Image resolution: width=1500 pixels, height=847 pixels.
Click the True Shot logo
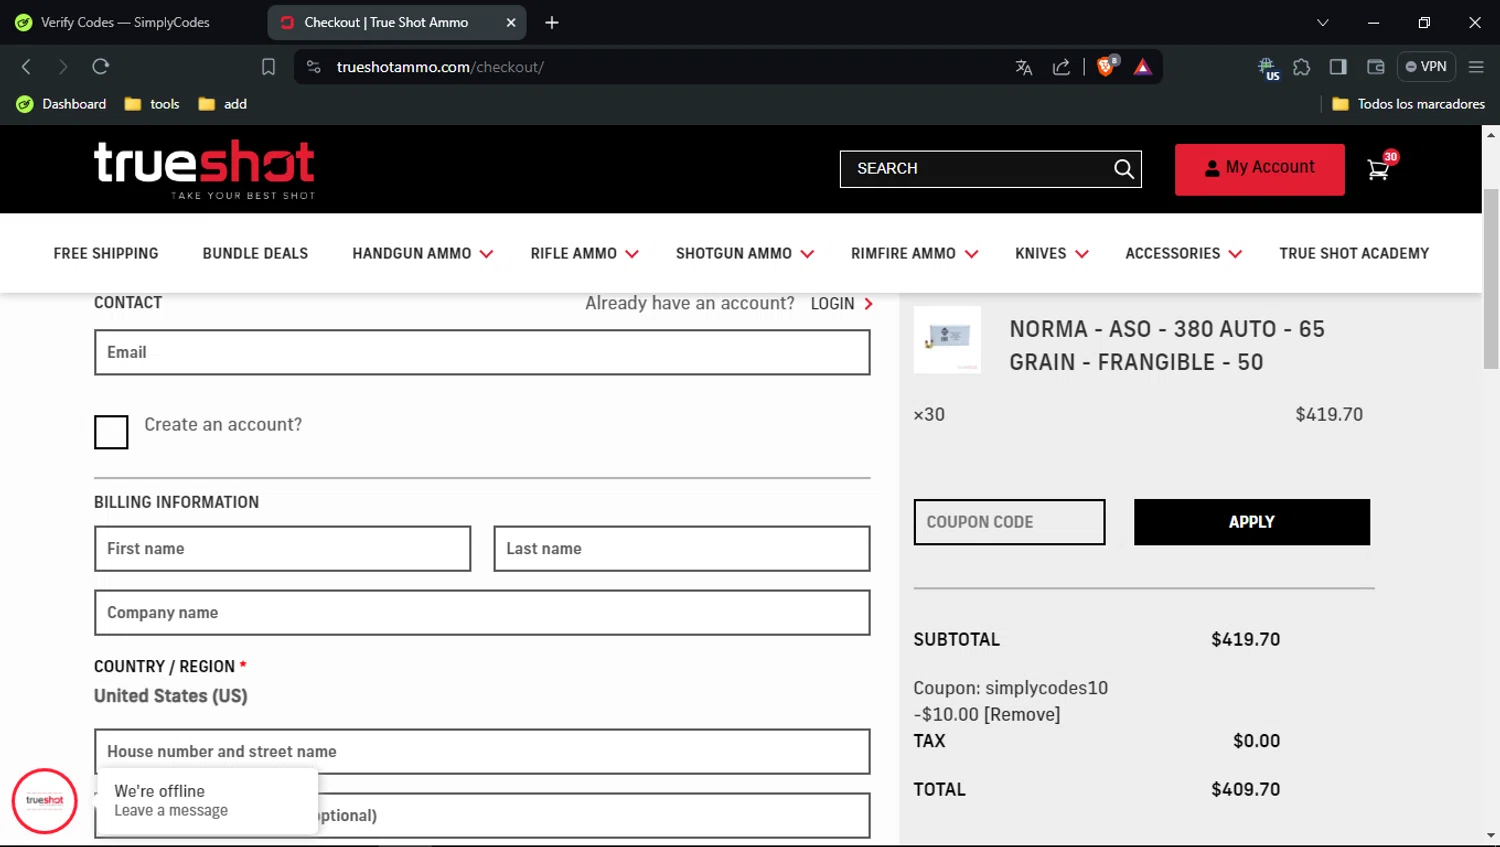[x=204, y=169]
